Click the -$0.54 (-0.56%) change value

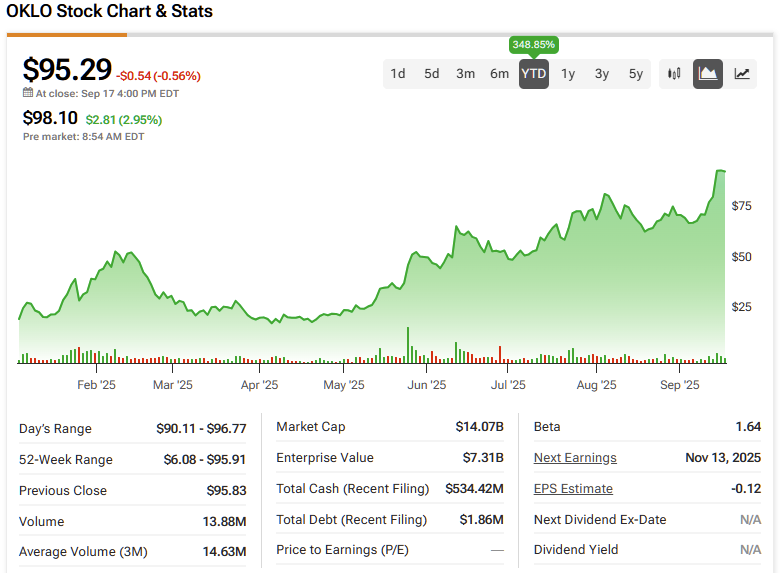(158, 76)
